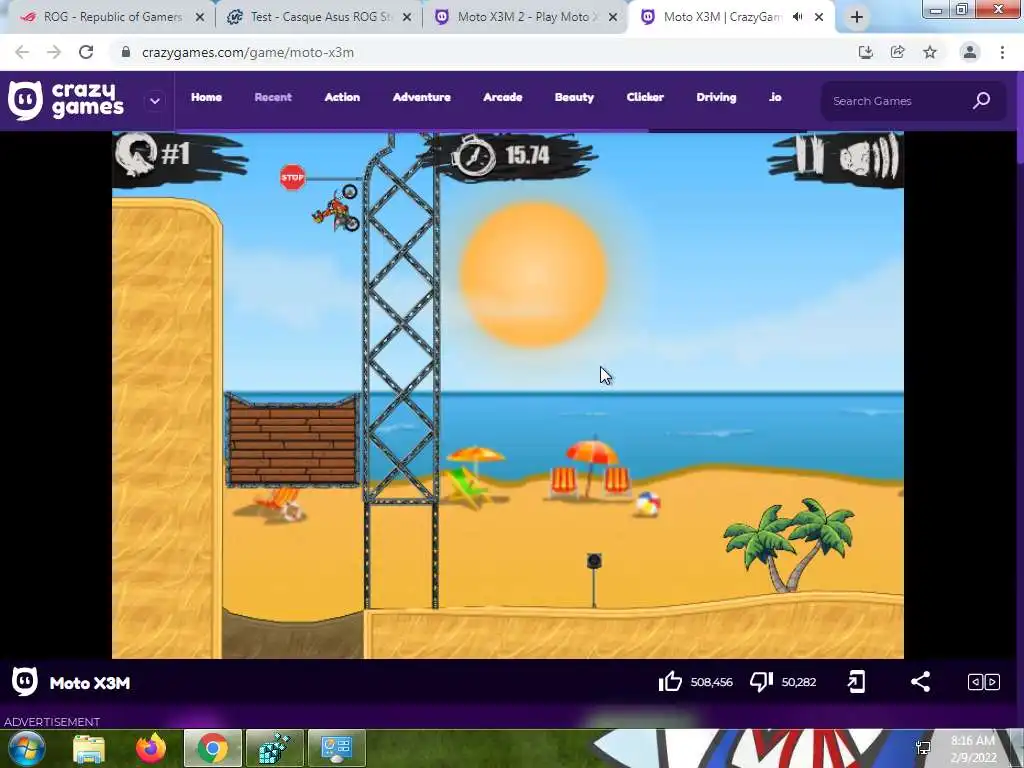Toggle the game sound speaker icon

point(870,156)
